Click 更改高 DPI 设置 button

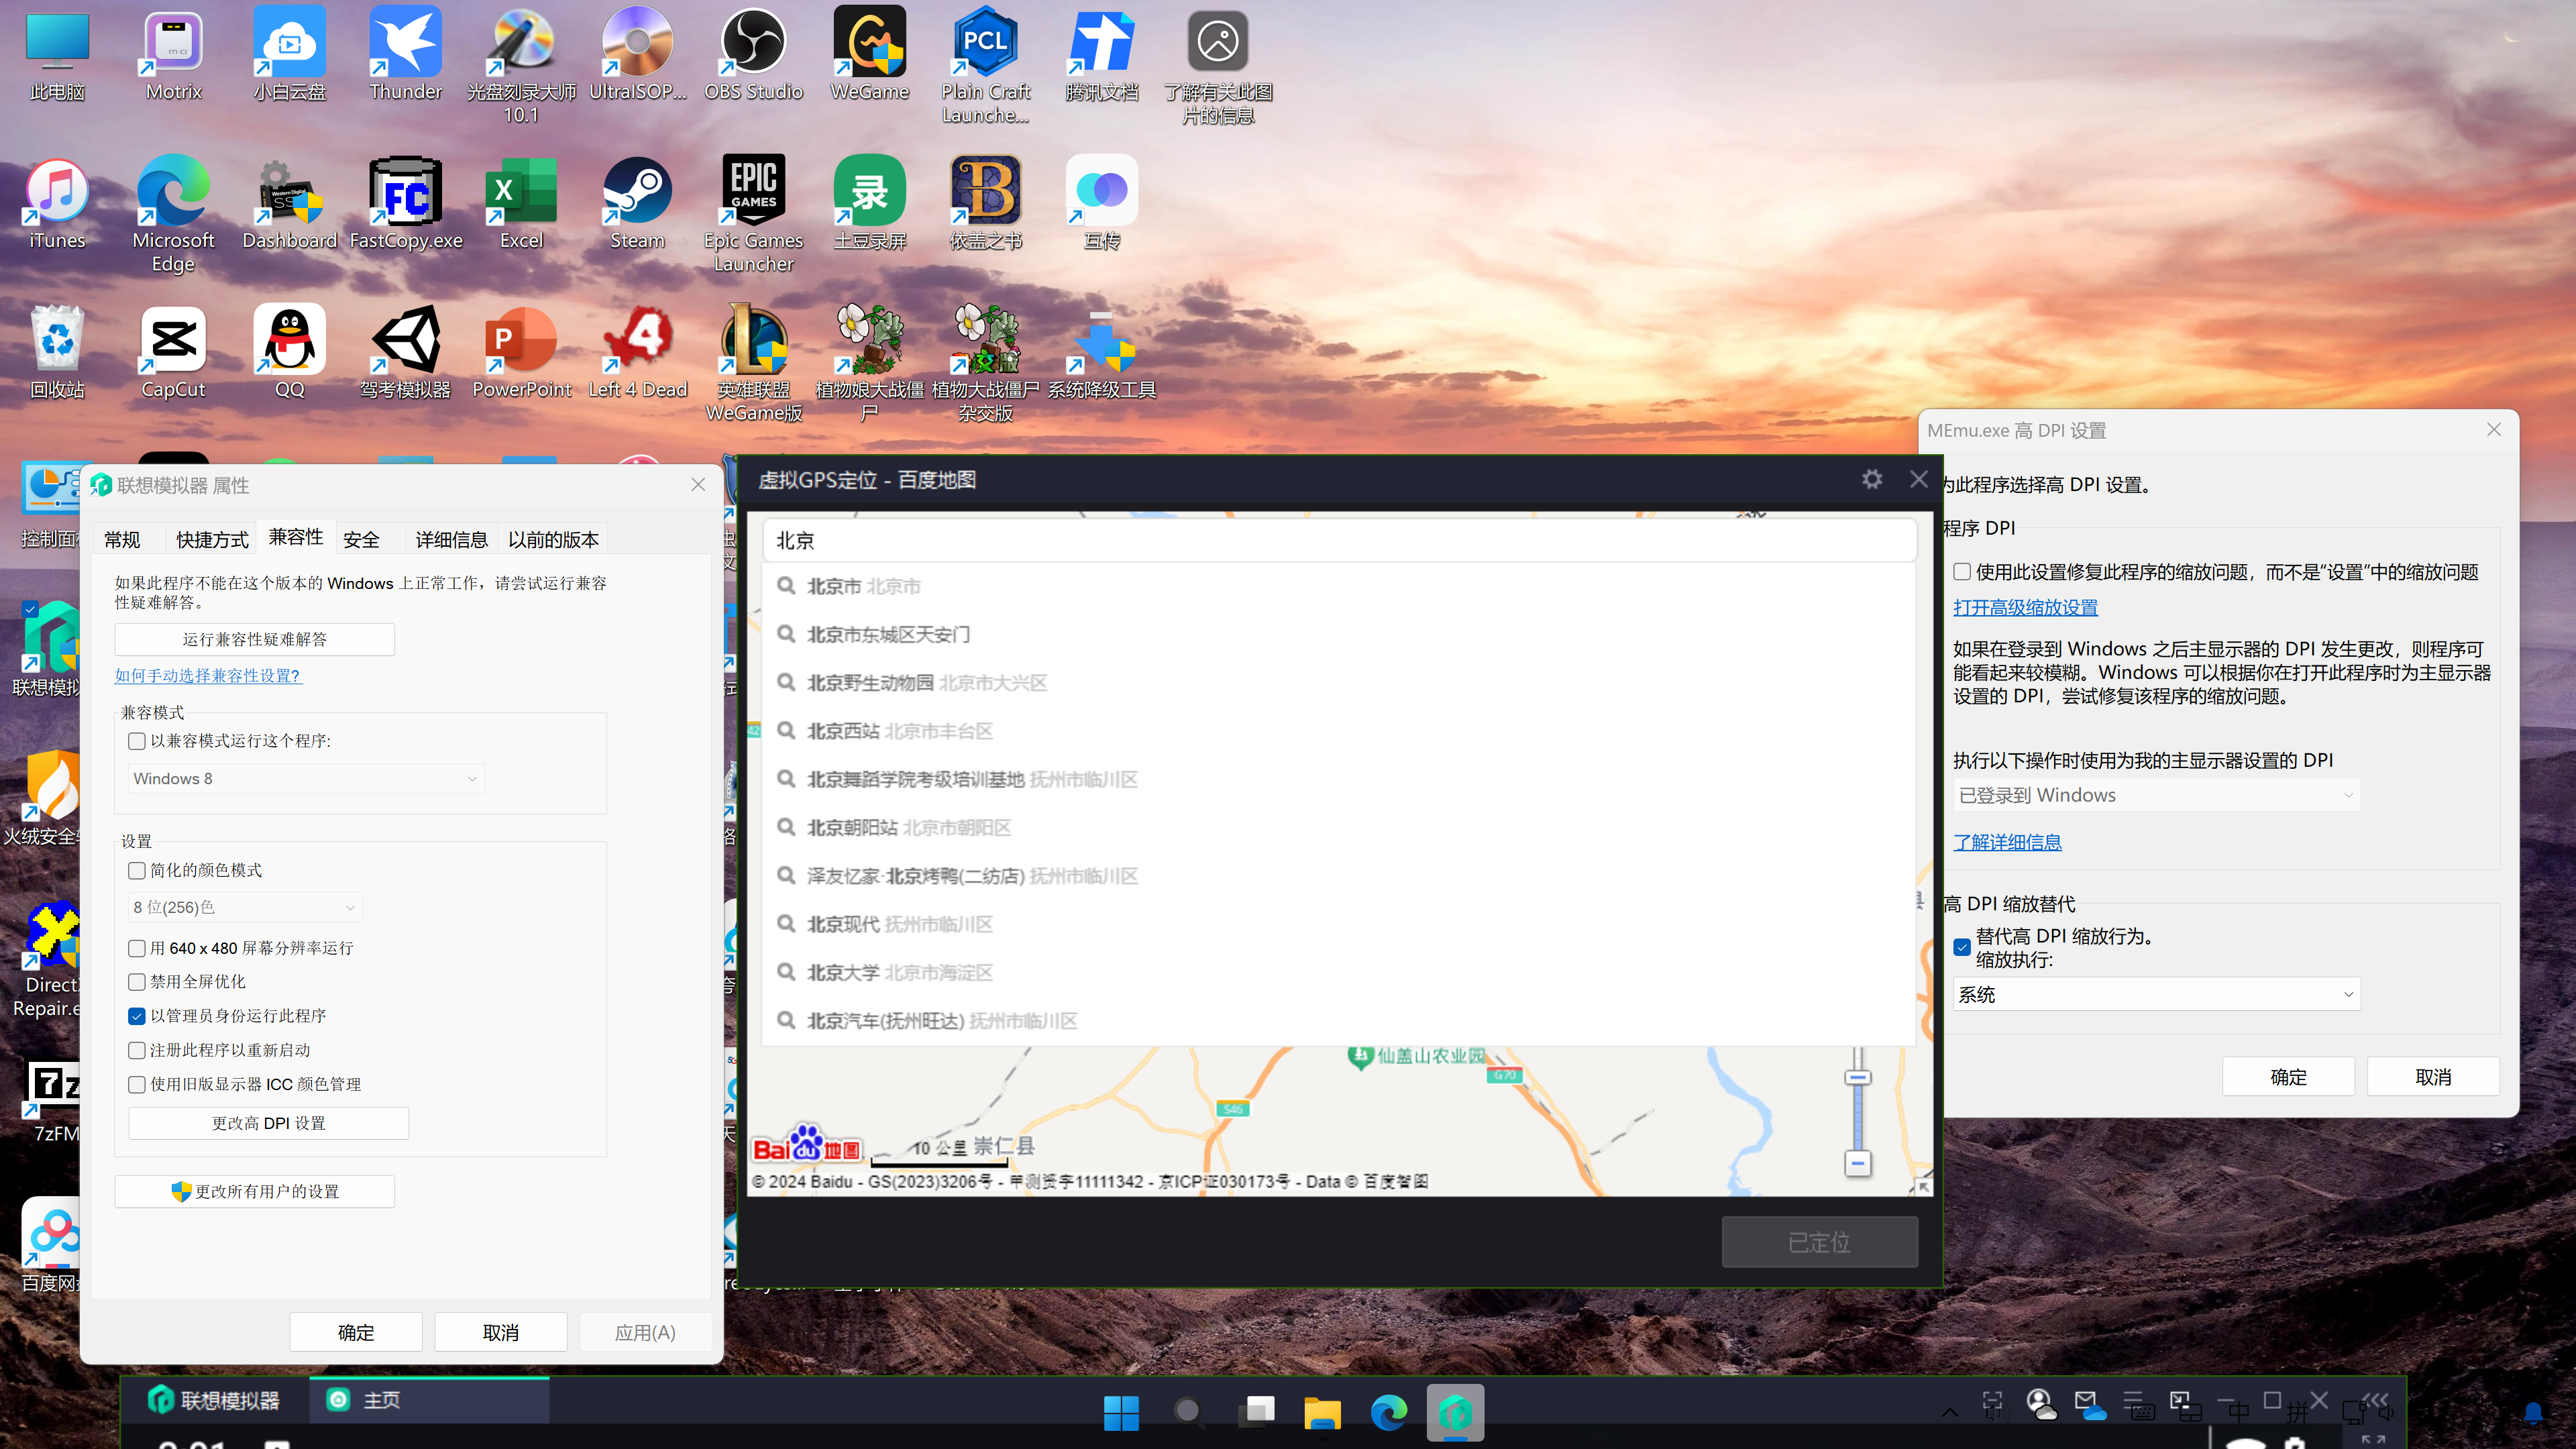point(268,1123)
